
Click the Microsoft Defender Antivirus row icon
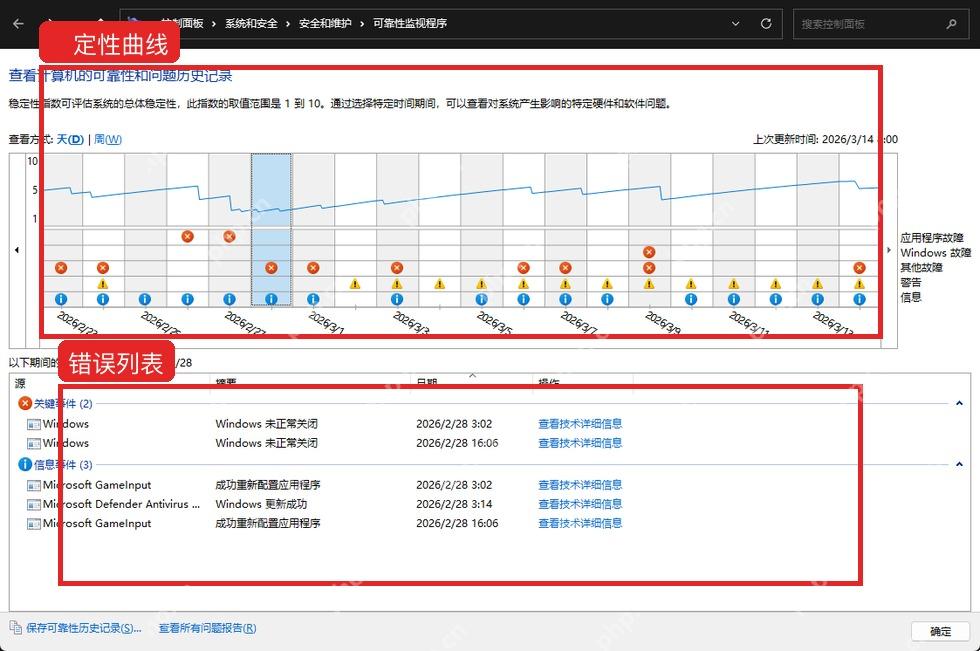(x=34, y=504)
